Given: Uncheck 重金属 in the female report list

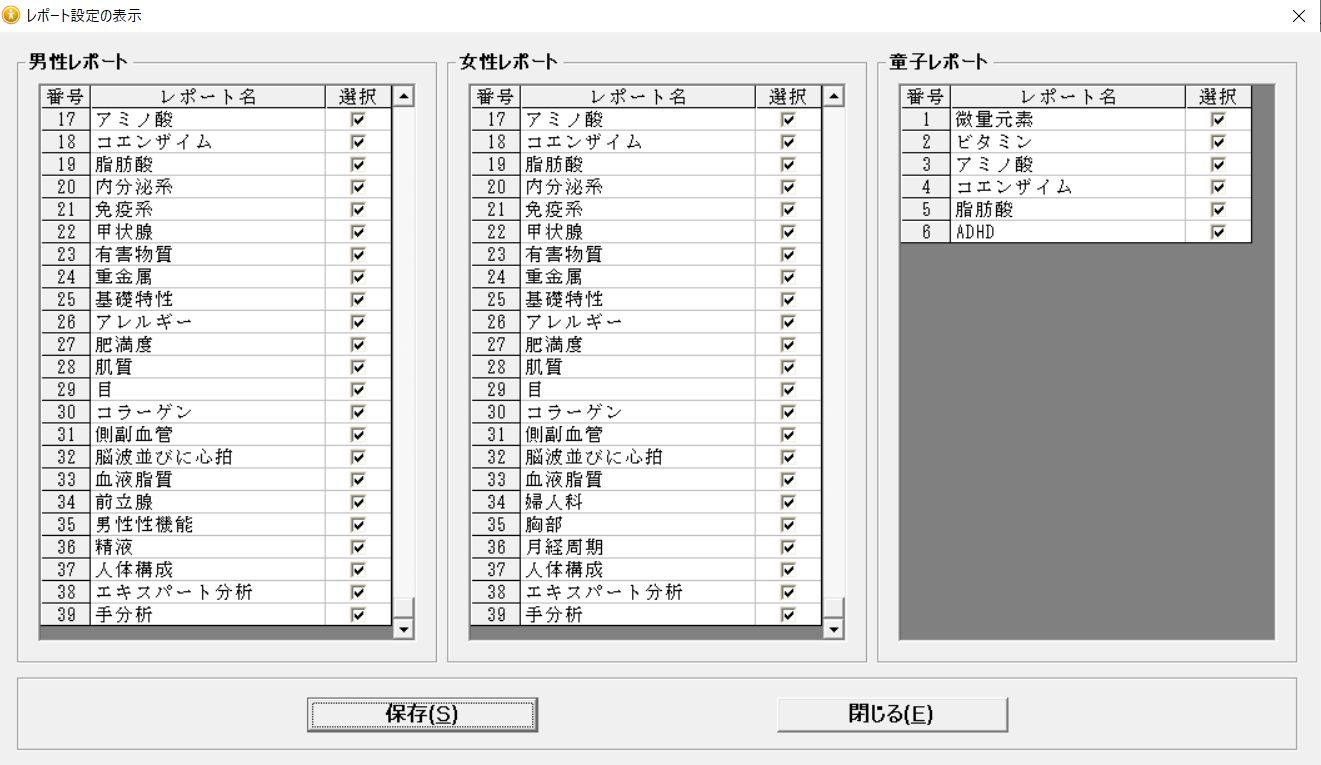Looking at the screenshot, I should point(788,277).
